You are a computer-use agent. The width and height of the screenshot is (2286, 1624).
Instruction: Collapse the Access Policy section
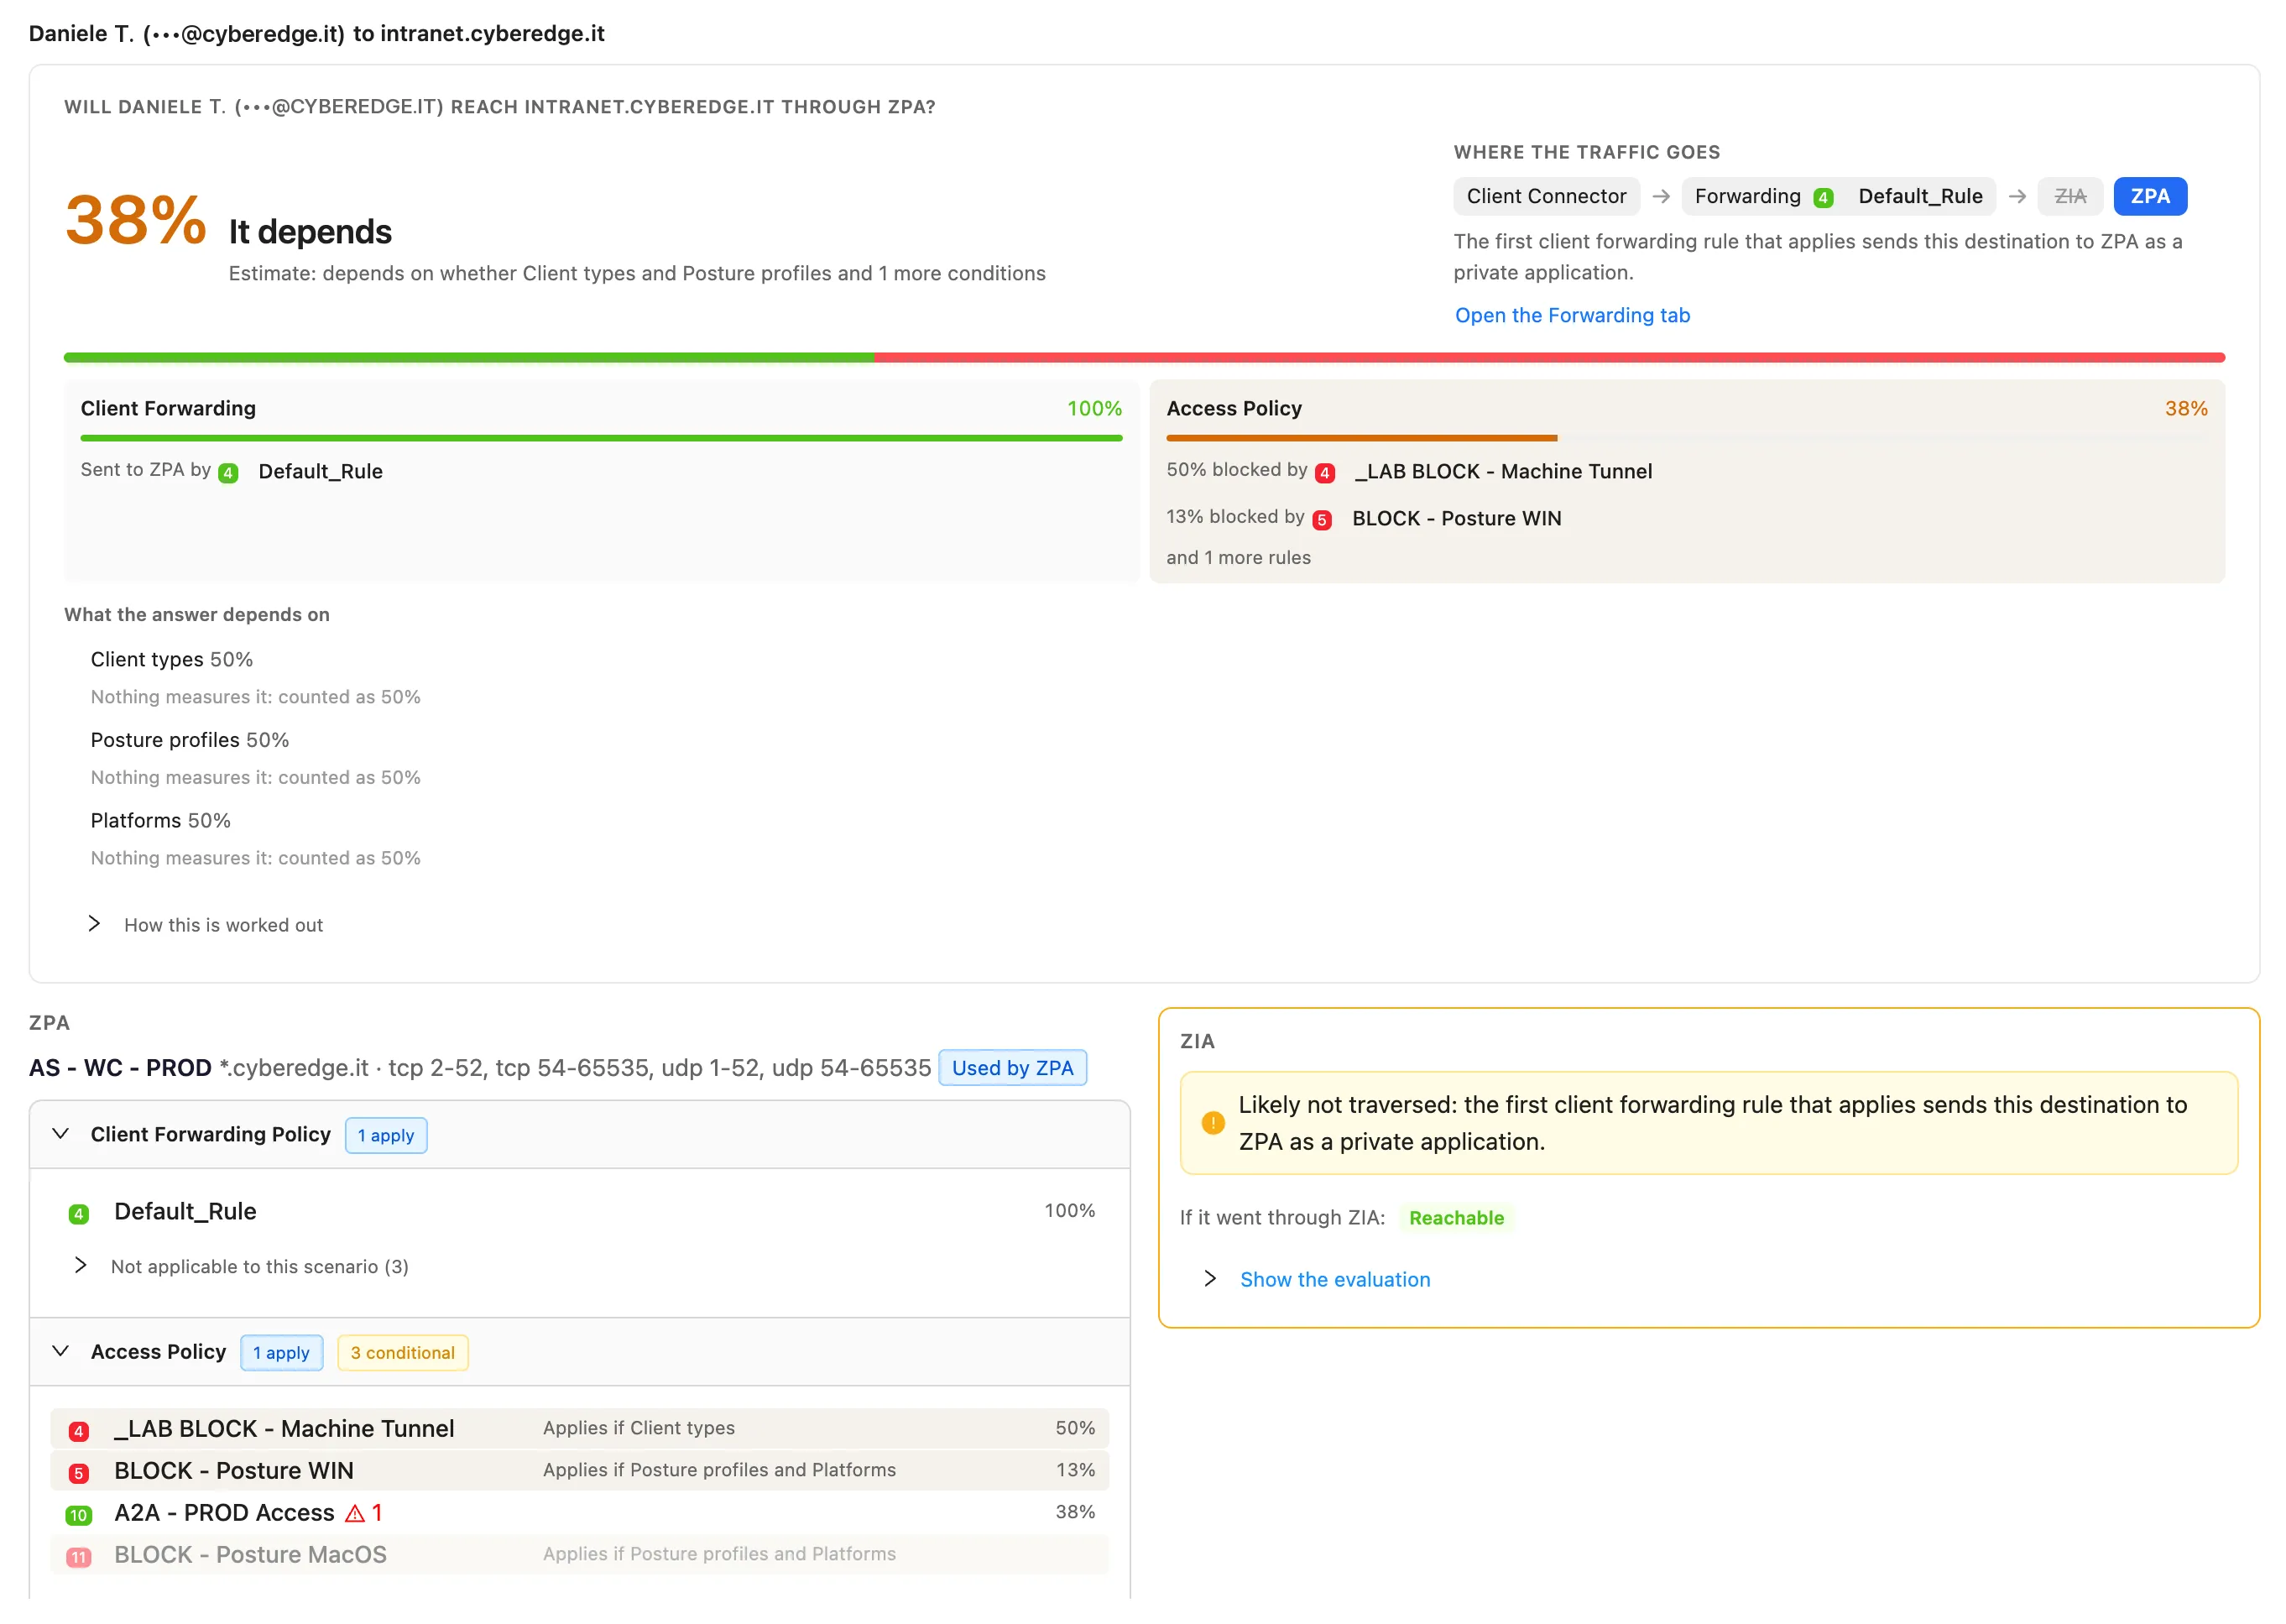[60, 1352]
